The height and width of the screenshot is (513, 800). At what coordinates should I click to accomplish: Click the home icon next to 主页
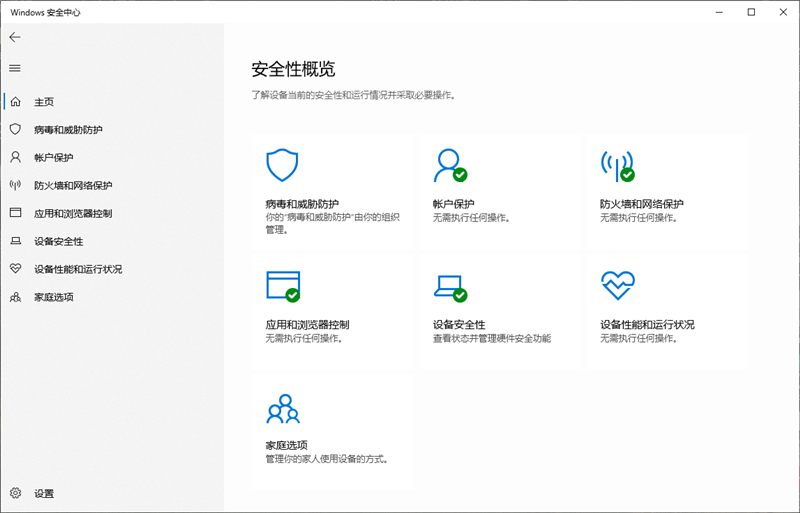click(x=16, y=102)
